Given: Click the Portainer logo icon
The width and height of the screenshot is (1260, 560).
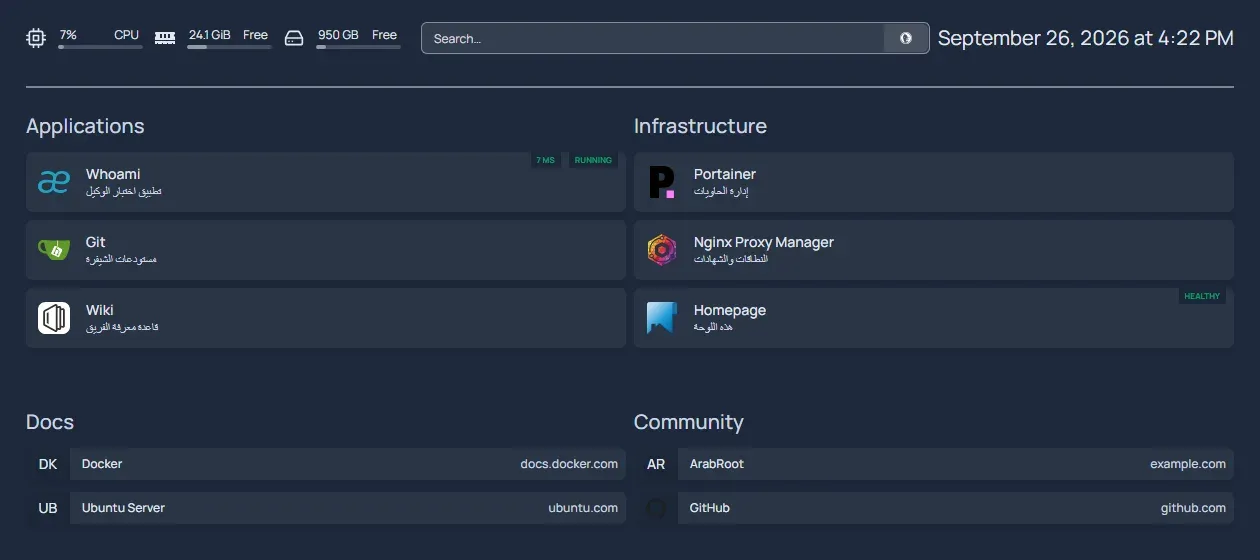Looking at the screenshot, I should tap(662, 182).
